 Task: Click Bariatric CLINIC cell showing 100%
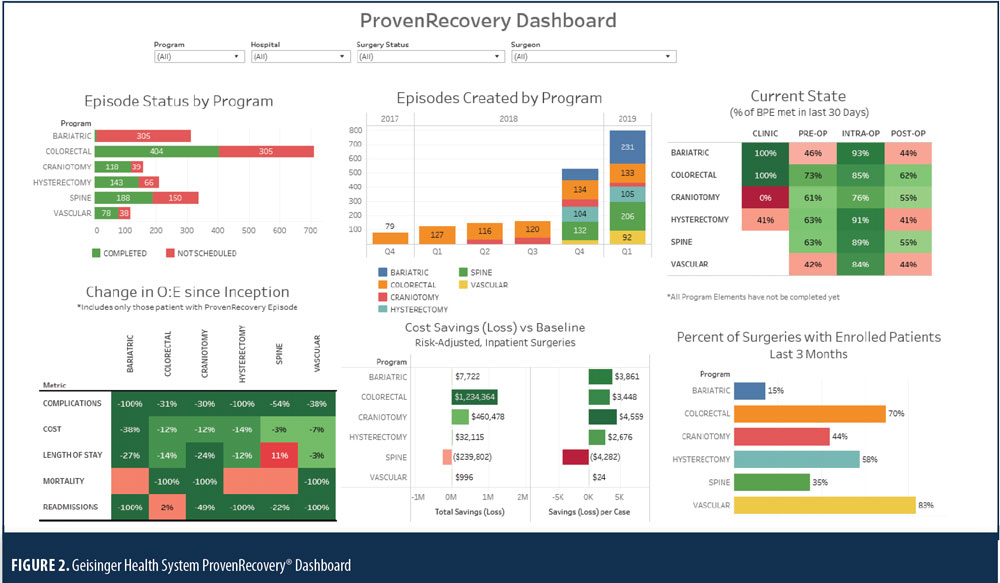[765, 153]
